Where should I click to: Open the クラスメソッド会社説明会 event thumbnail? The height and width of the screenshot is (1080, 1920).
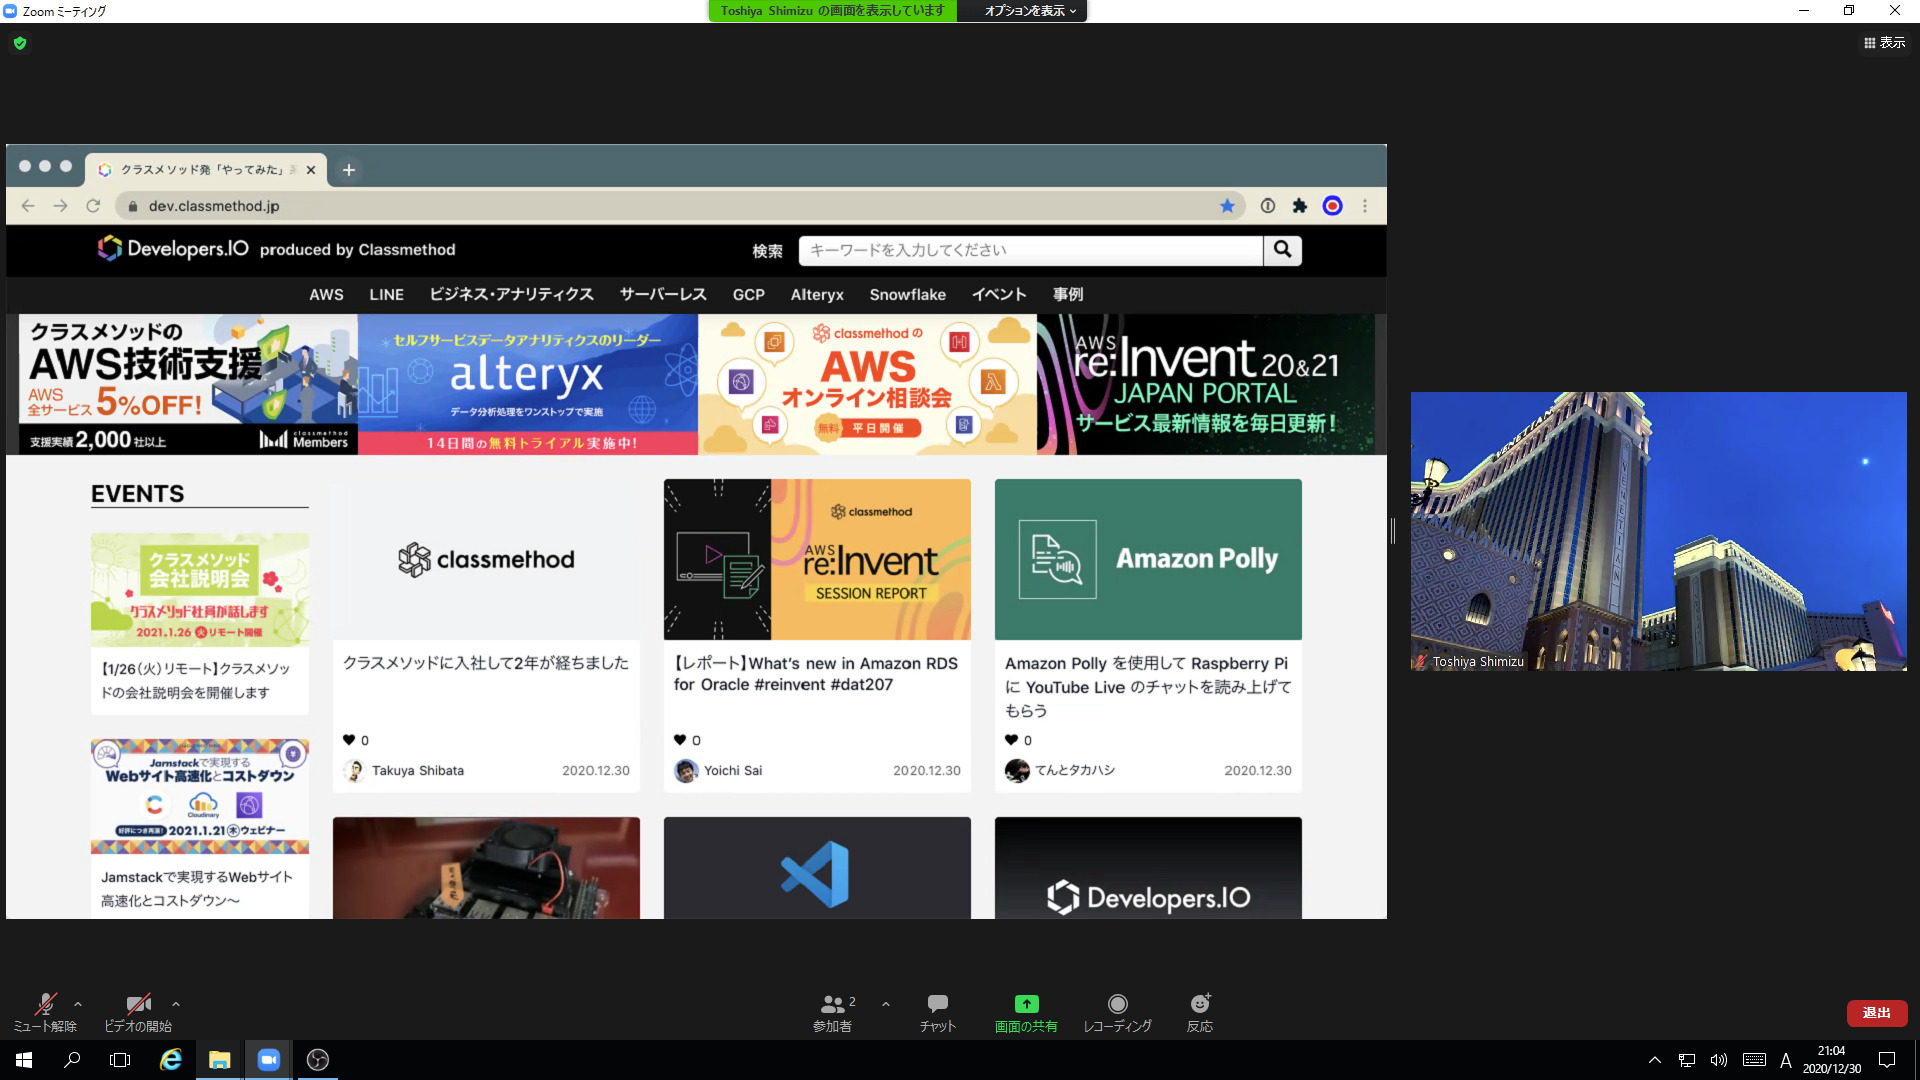(200, 589)
